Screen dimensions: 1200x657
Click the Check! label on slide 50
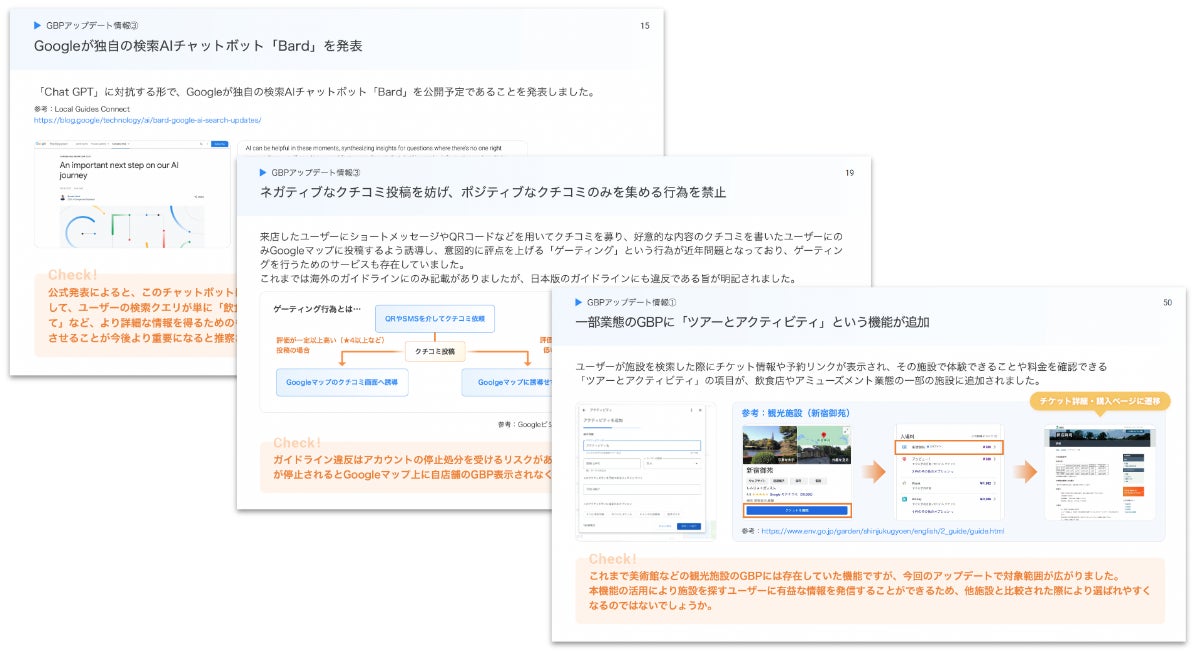(612, 560)
